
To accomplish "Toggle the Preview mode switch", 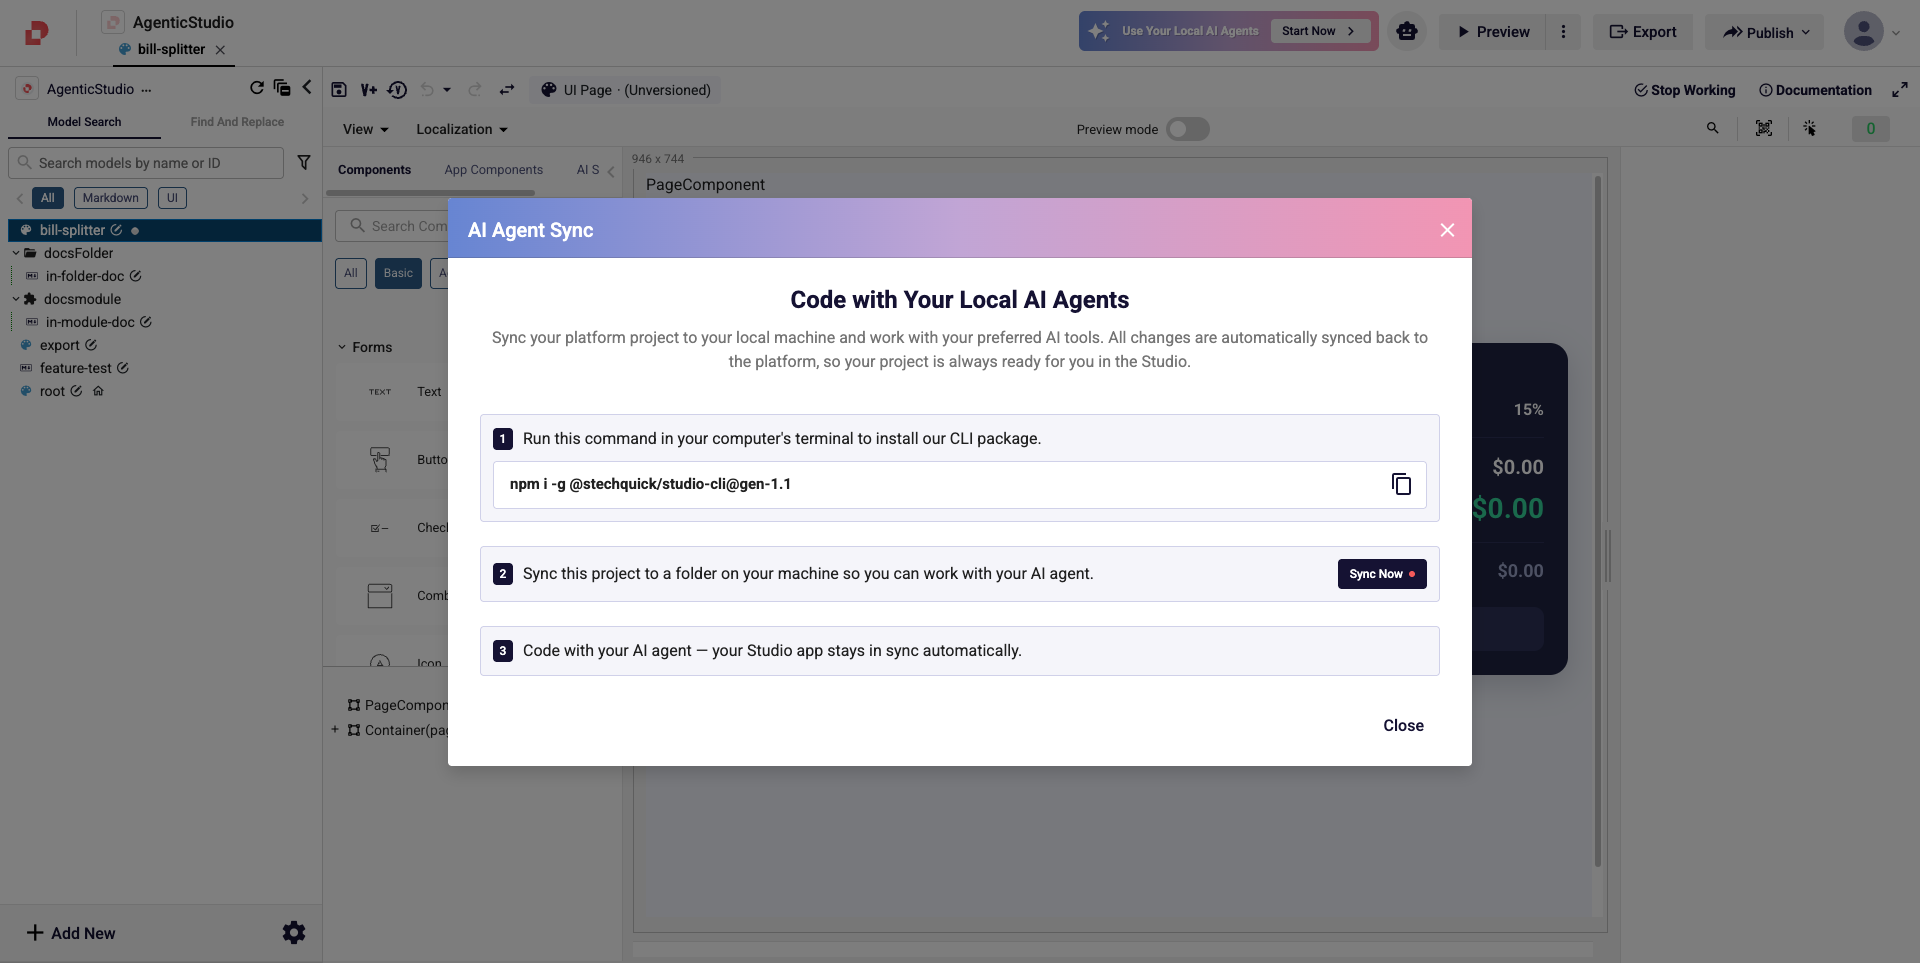I will [x=1188, y=129].
